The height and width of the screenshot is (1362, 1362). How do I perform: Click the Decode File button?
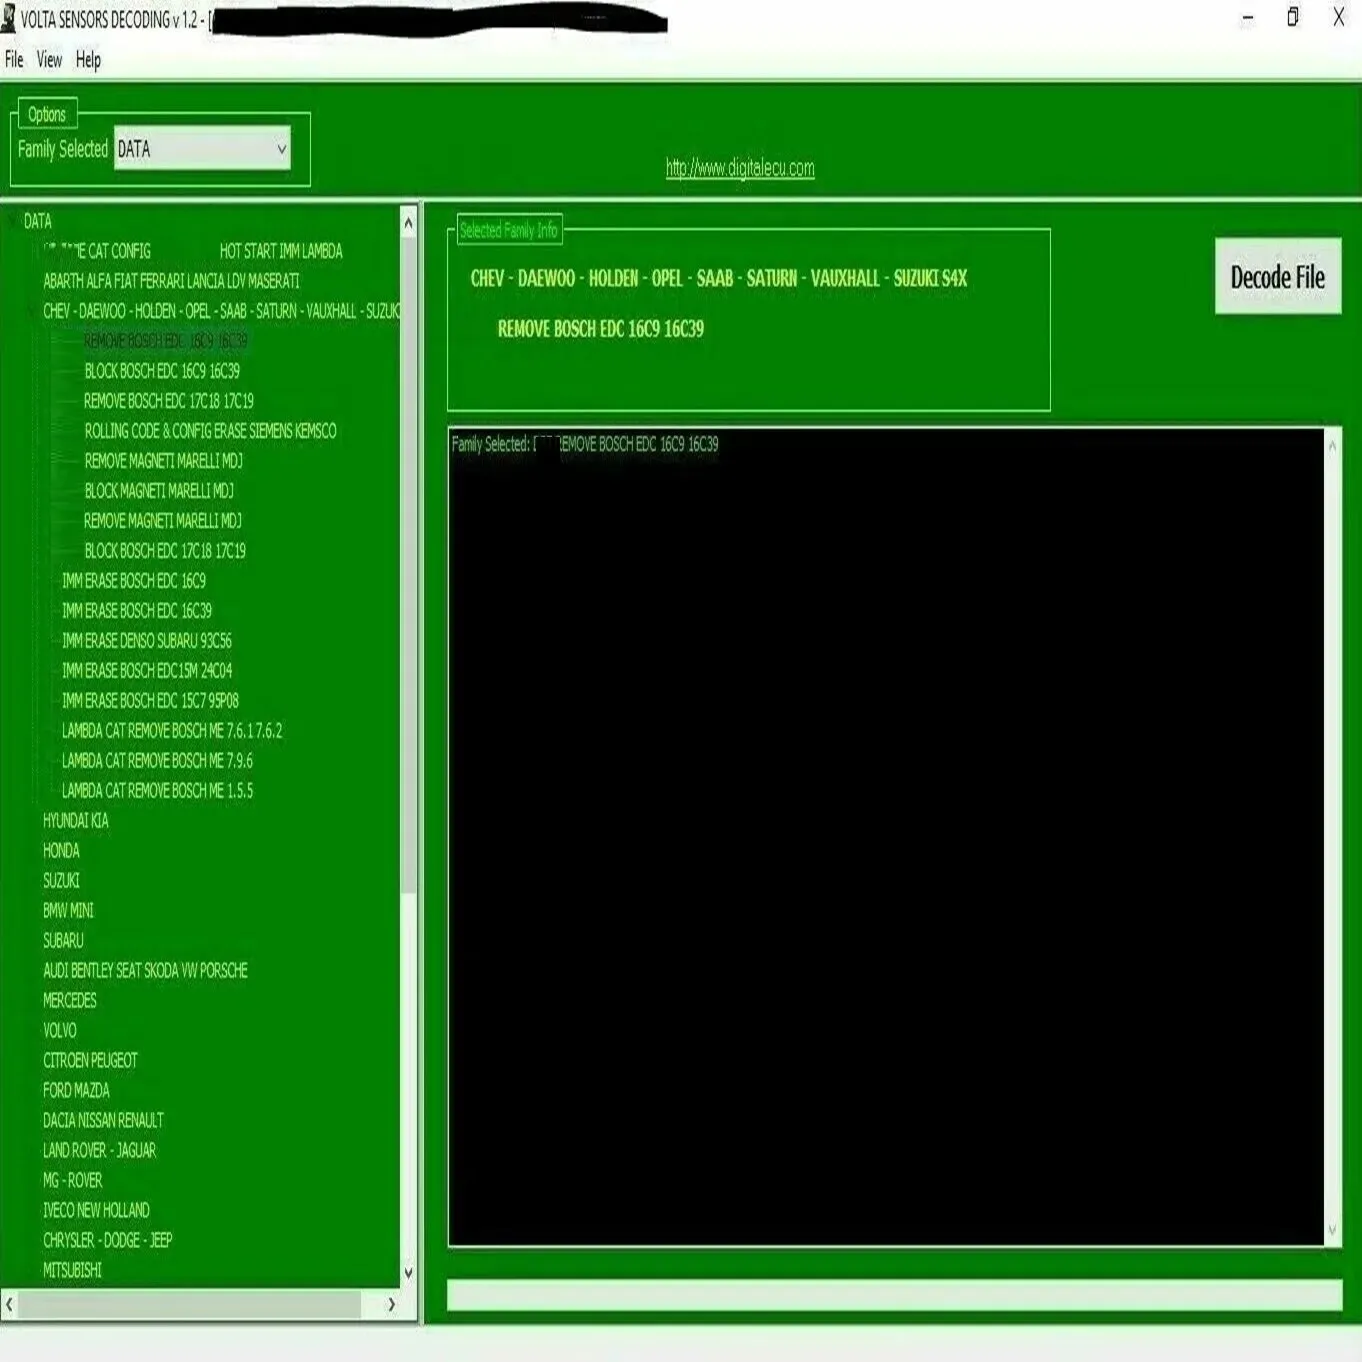click(1278, 276)
